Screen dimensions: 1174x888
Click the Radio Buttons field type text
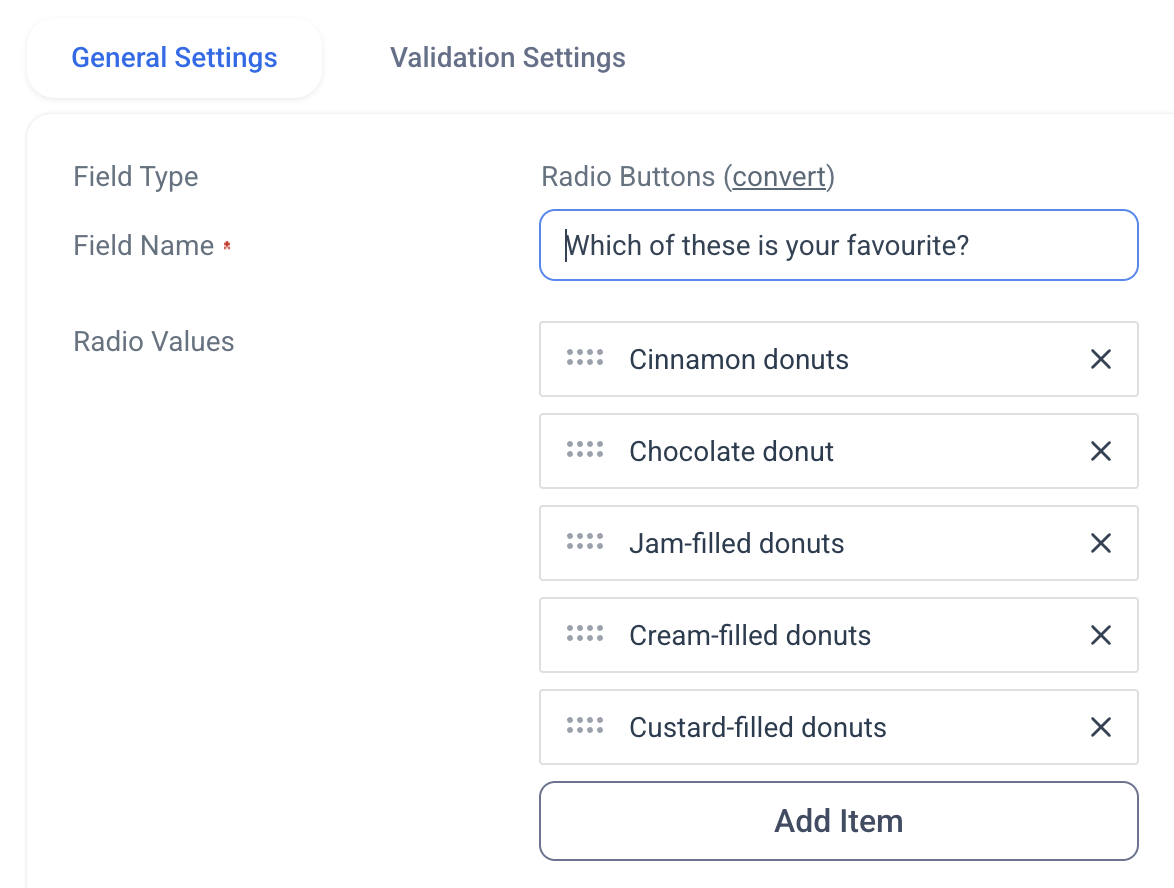pyautogui.click(x=628, y=177)
